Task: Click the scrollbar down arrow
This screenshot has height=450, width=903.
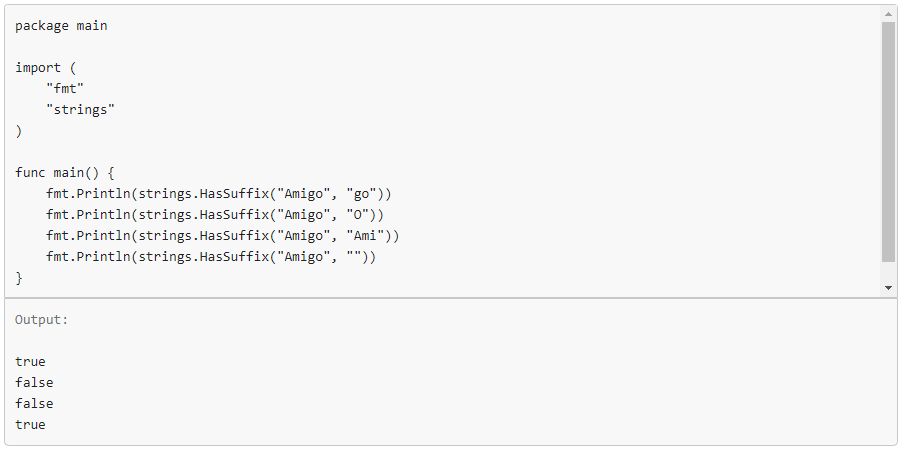Action: (888, 288)
